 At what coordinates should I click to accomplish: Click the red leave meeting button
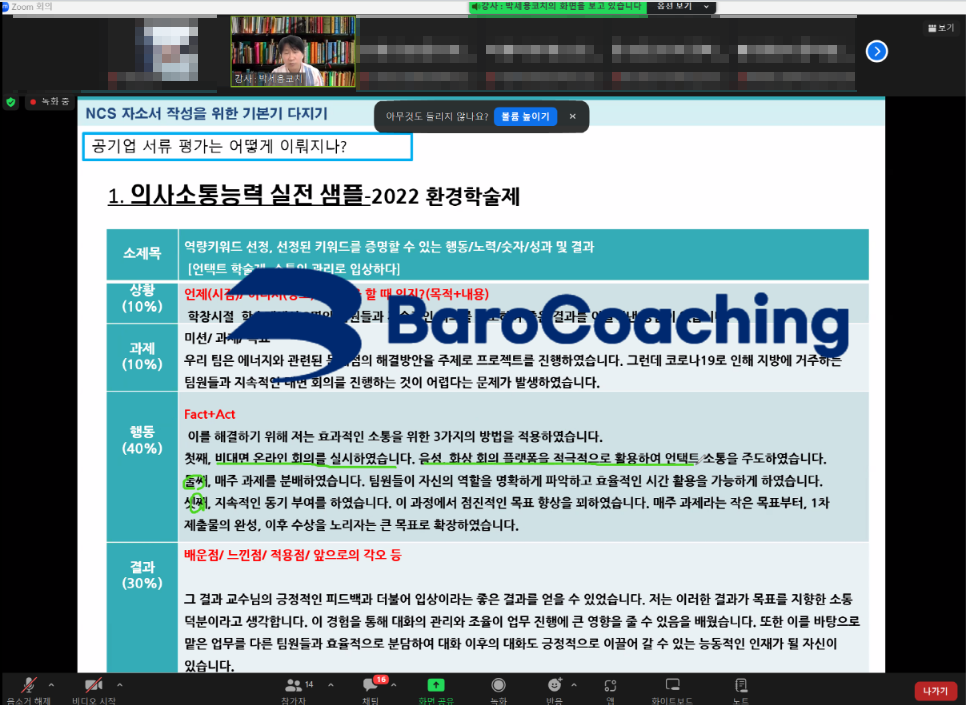point(935,691)
